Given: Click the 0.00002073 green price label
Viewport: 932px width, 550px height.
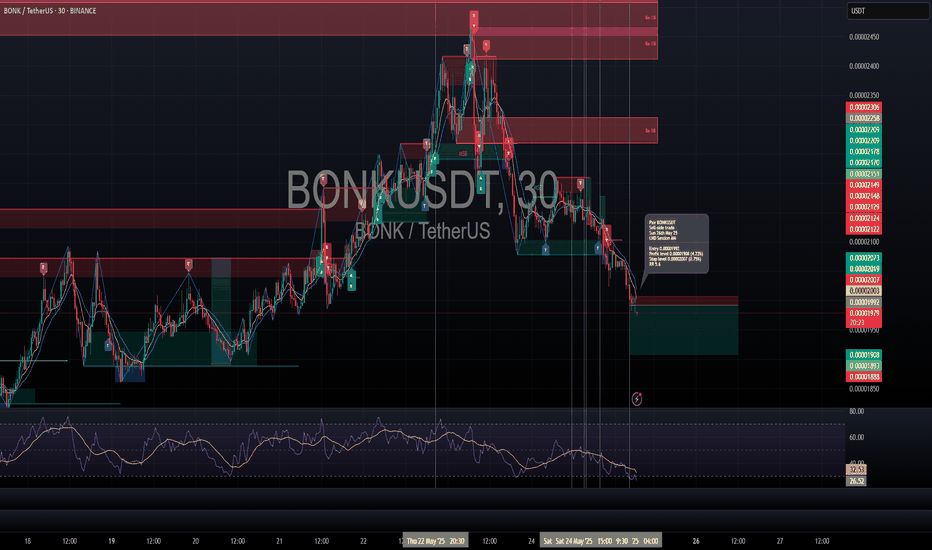Looking at the screenshot, I should 864,258.
